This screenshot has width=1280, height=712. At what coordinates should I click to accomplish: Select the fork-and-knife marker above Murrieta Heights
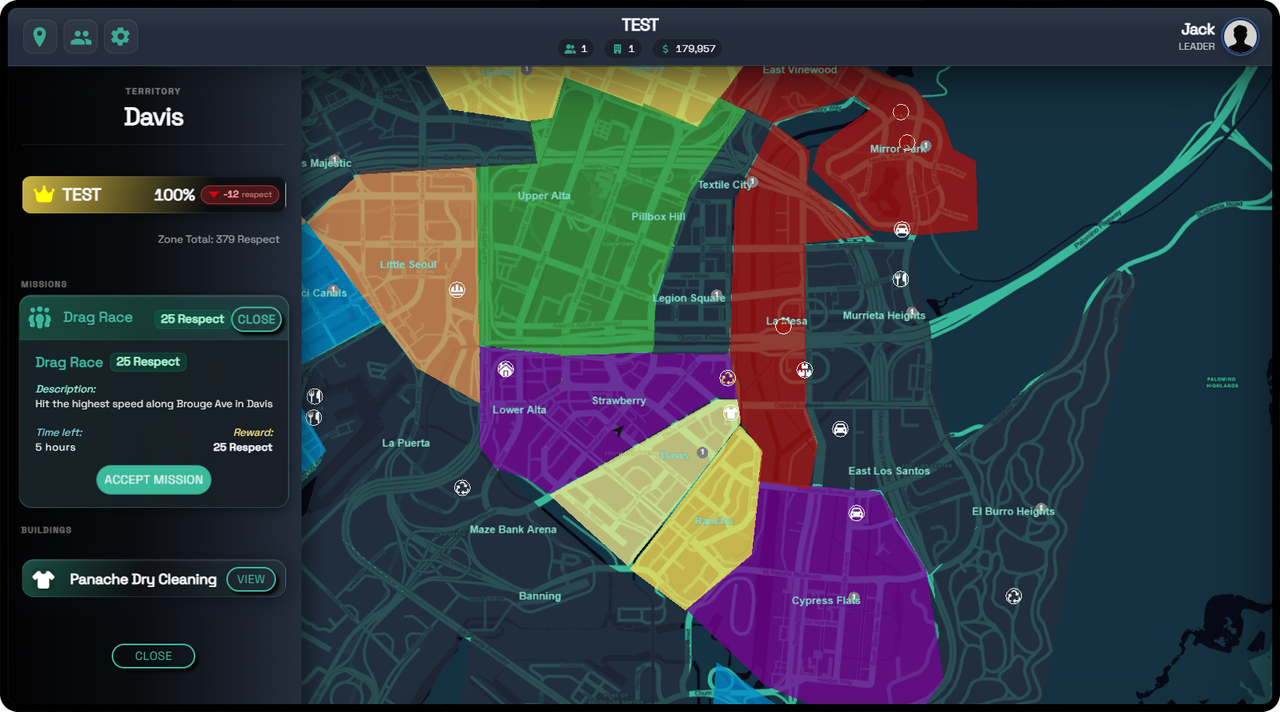pos(900,279)
